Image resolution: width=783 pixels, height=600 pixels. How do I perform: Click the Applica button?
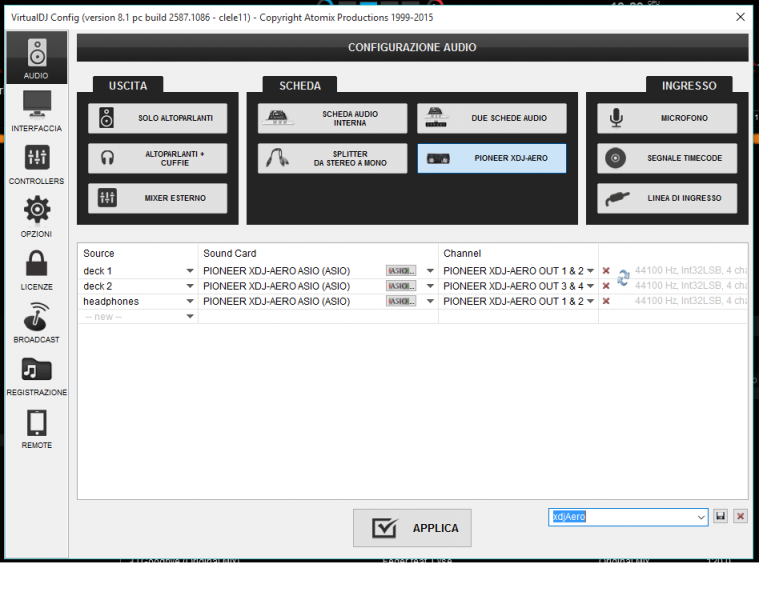[412, 528]
